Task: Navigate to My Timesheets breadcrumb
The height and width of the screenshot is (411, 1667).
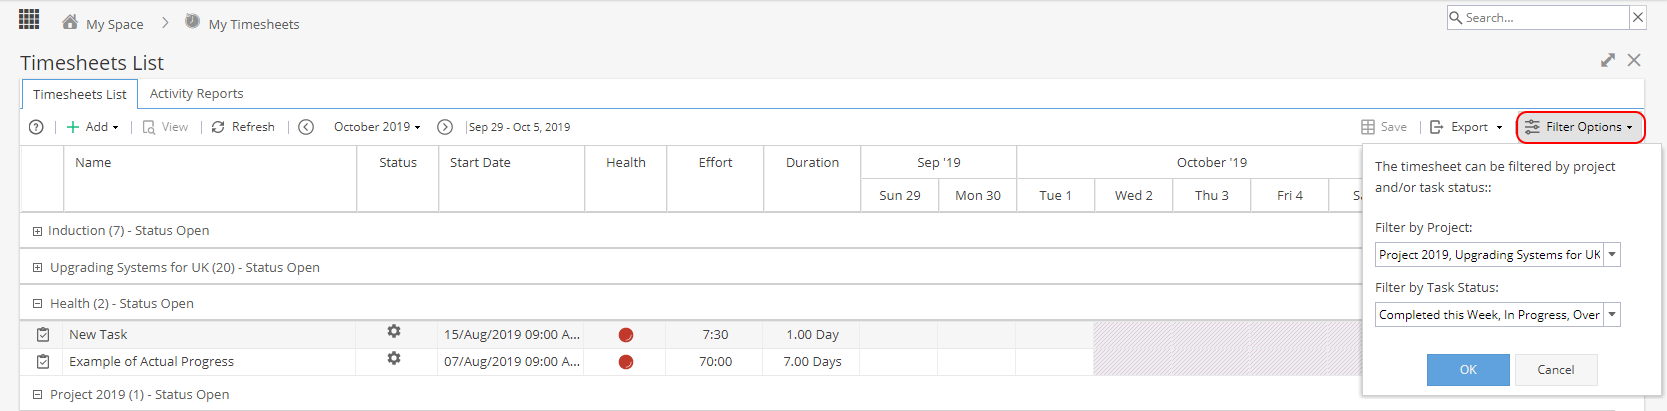Action: point(254,24)
